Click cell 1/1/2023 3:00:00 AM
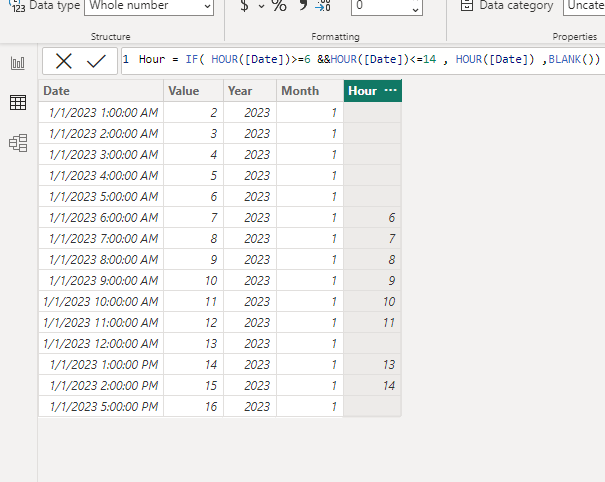The height and width of the screenshot is (482, 605). click(101, 154)
